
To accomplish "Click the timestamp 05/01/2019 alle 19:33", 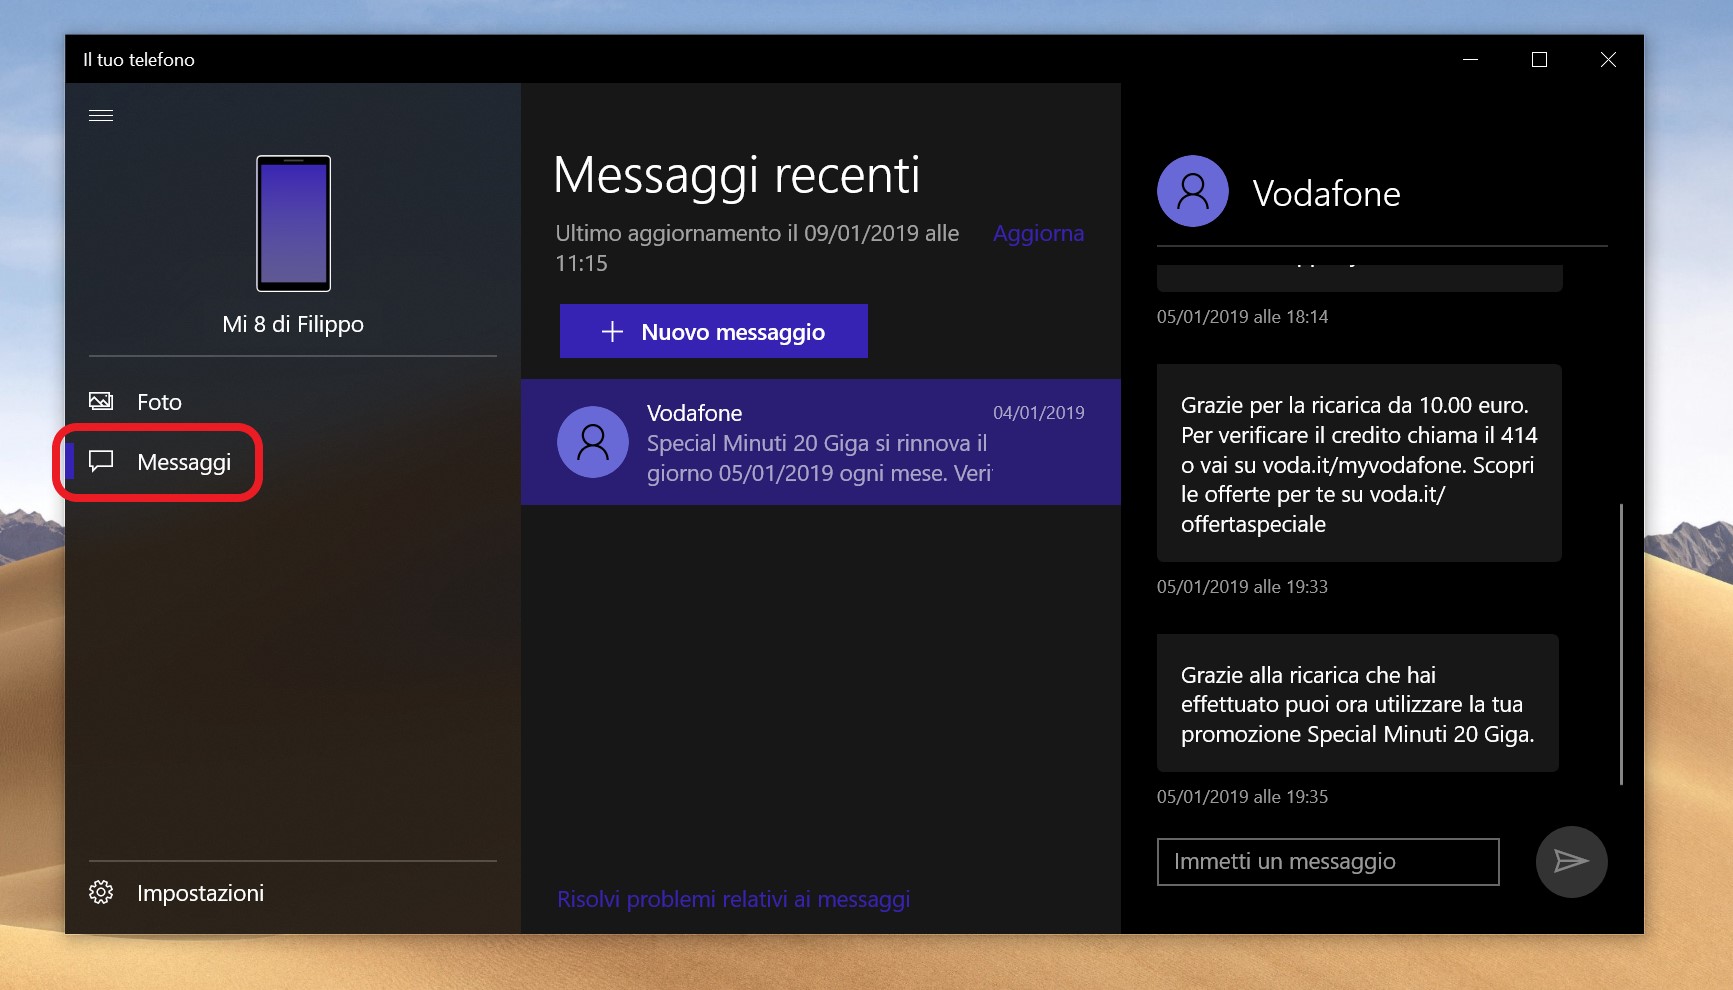I will (x=1242, y=587).
